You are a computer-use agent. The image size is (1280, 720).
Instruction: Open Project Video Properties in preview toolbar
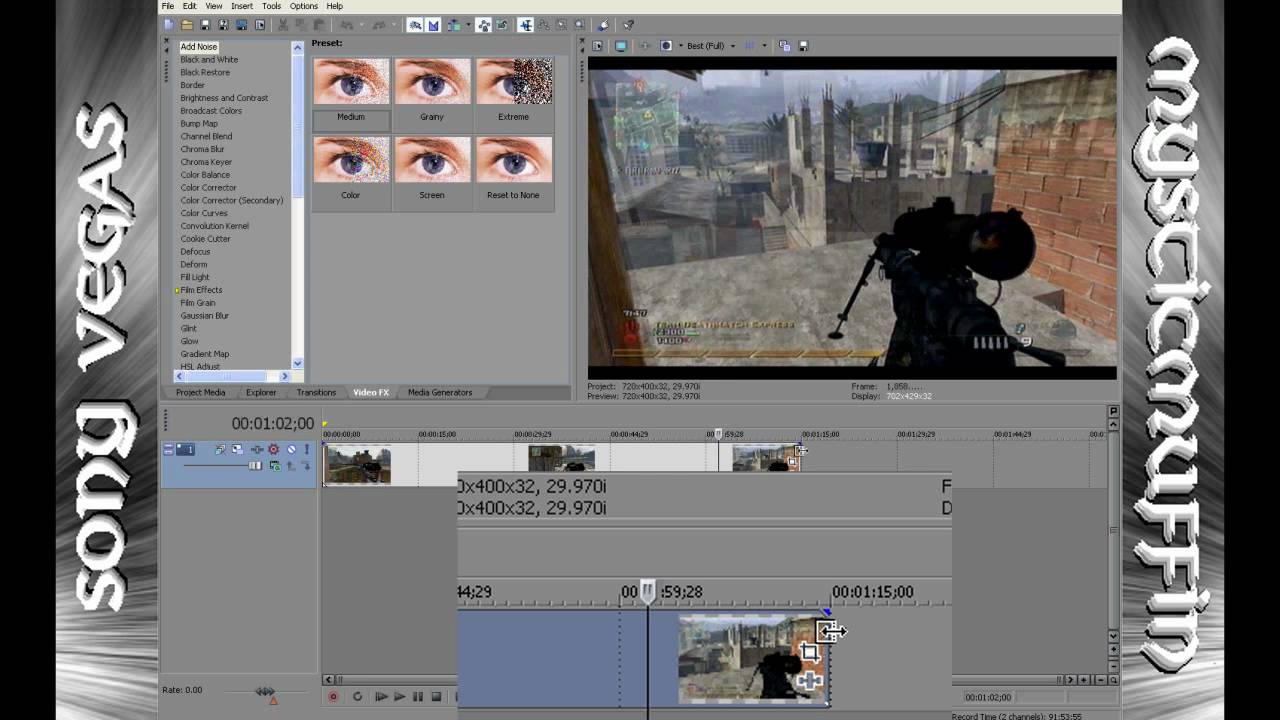click(x=597, y=46)
